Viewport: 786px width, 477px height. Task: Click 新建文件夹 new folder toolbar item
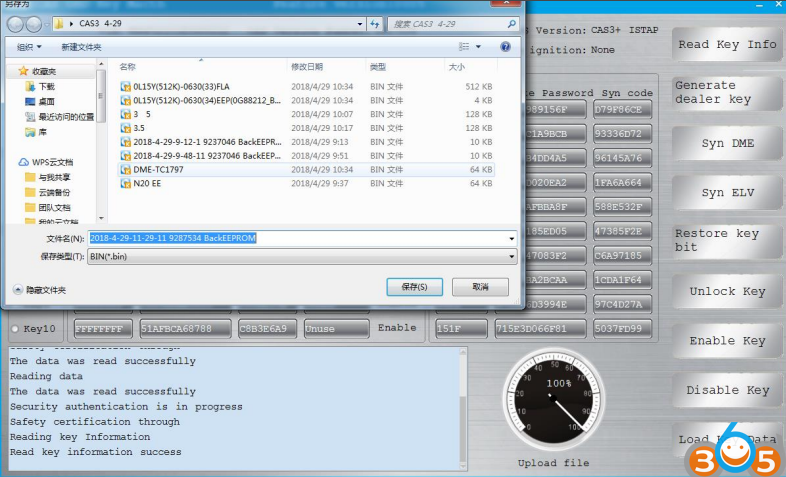(83, 46)
